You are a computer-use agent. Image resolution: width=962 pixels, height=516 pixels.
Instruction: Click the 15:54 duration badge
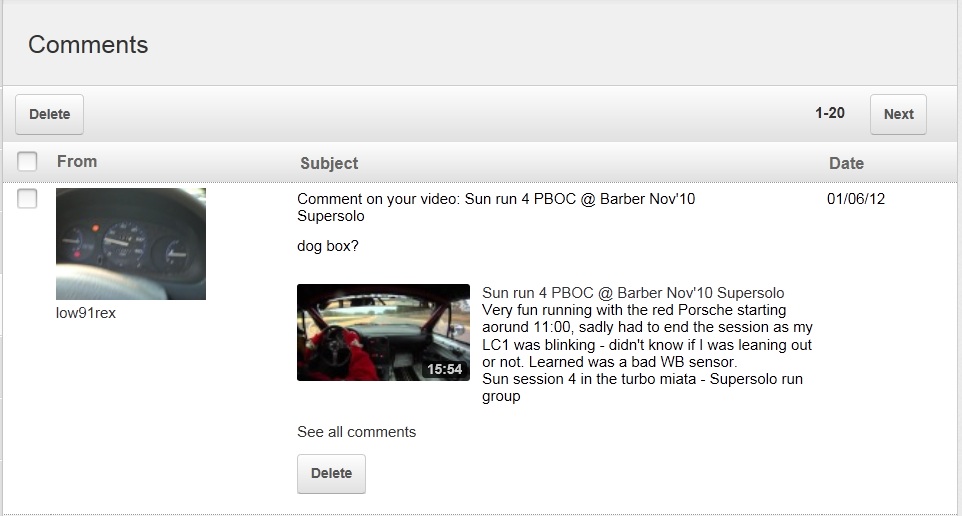point(444,369)
